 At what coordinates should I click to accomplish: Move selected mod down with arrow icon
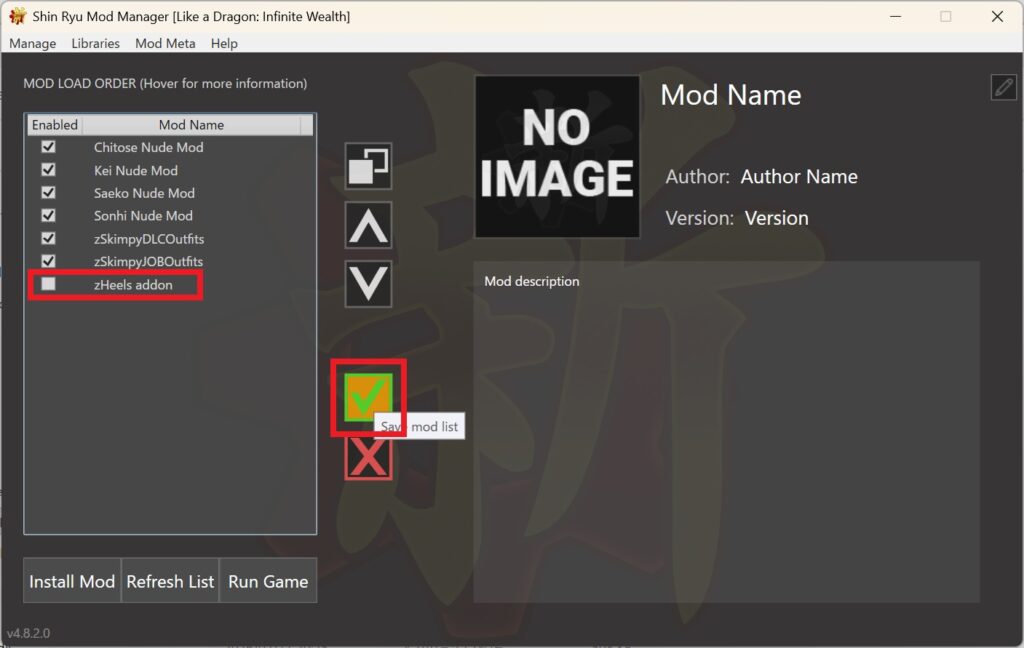(x=368, y=284)
